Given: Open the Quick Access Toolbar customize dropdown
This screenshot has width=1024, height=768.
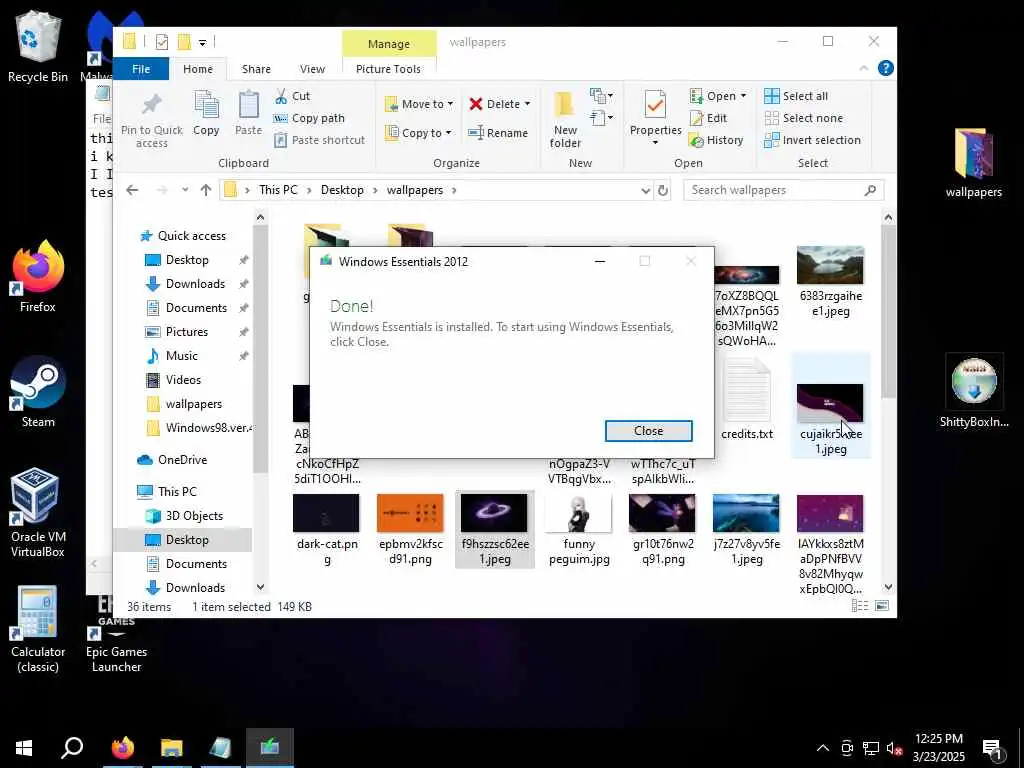Looking at the screenshot, I should coord(202,43).
